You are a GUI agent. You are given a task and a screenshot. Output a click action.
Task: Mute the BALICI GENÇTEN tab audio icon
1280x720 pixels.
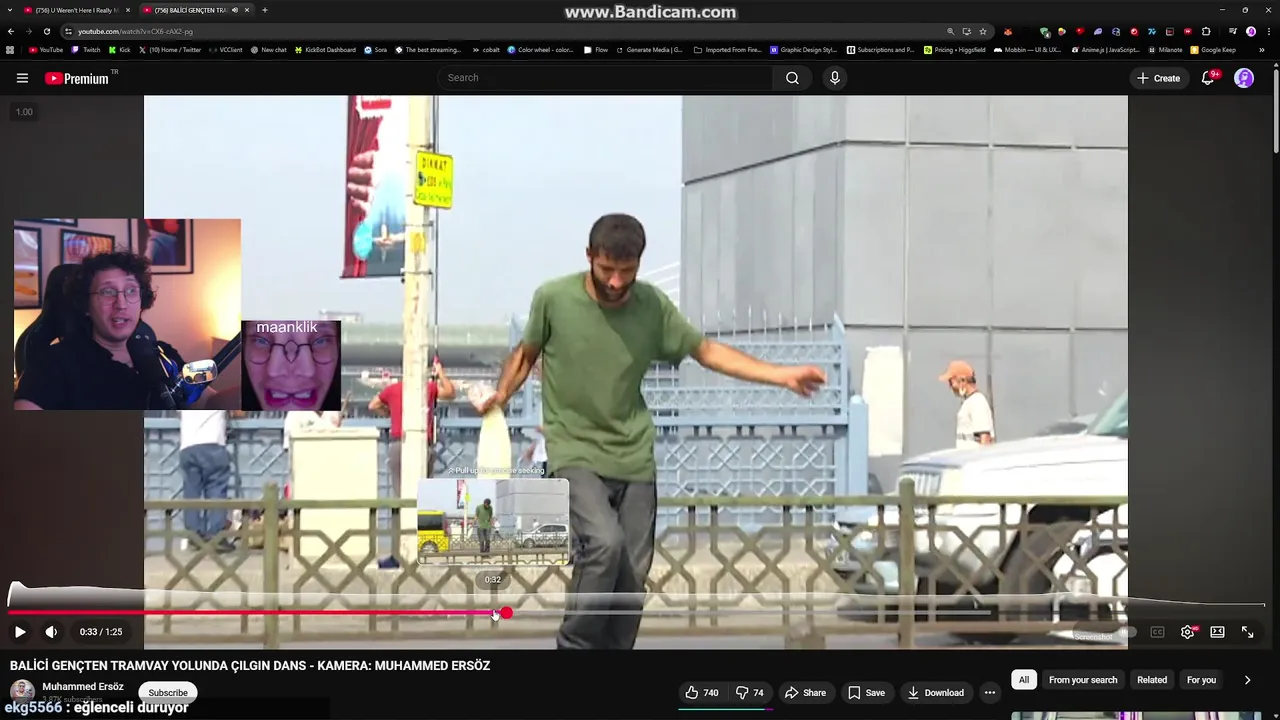point(235,10)
